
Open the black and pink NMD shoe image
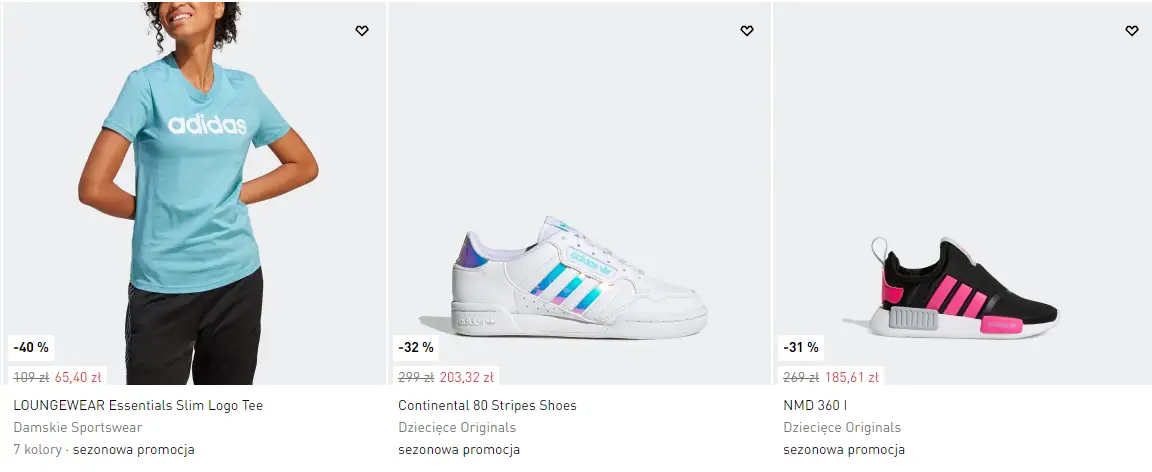(x=964, y=290)
